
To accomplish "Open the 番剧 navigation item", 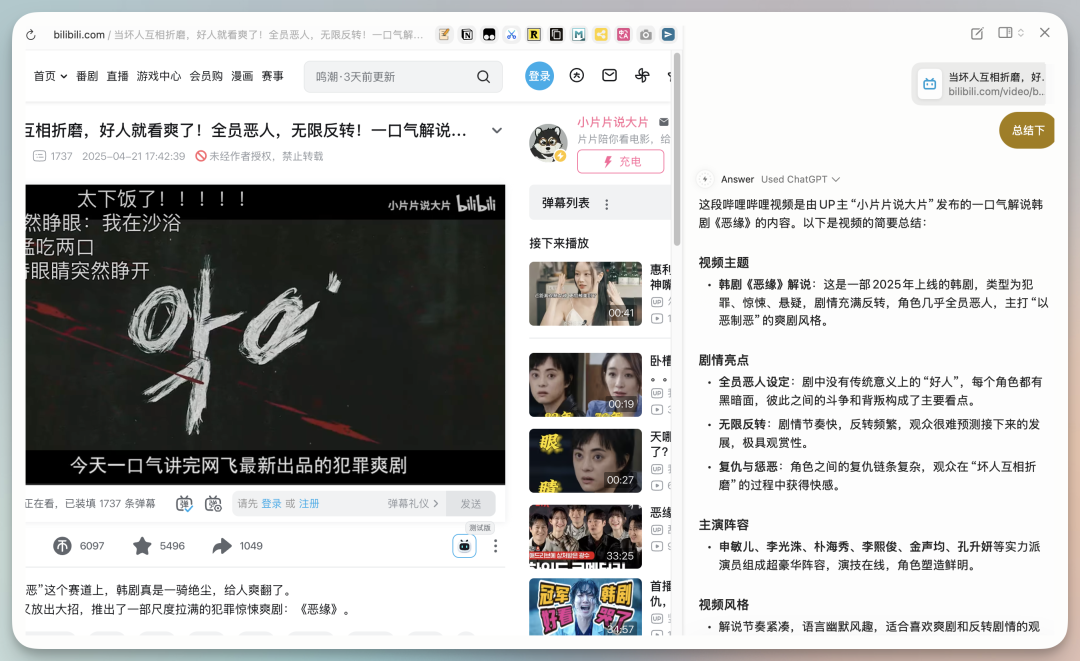I will pyautogui.click(x=87, y=76).
